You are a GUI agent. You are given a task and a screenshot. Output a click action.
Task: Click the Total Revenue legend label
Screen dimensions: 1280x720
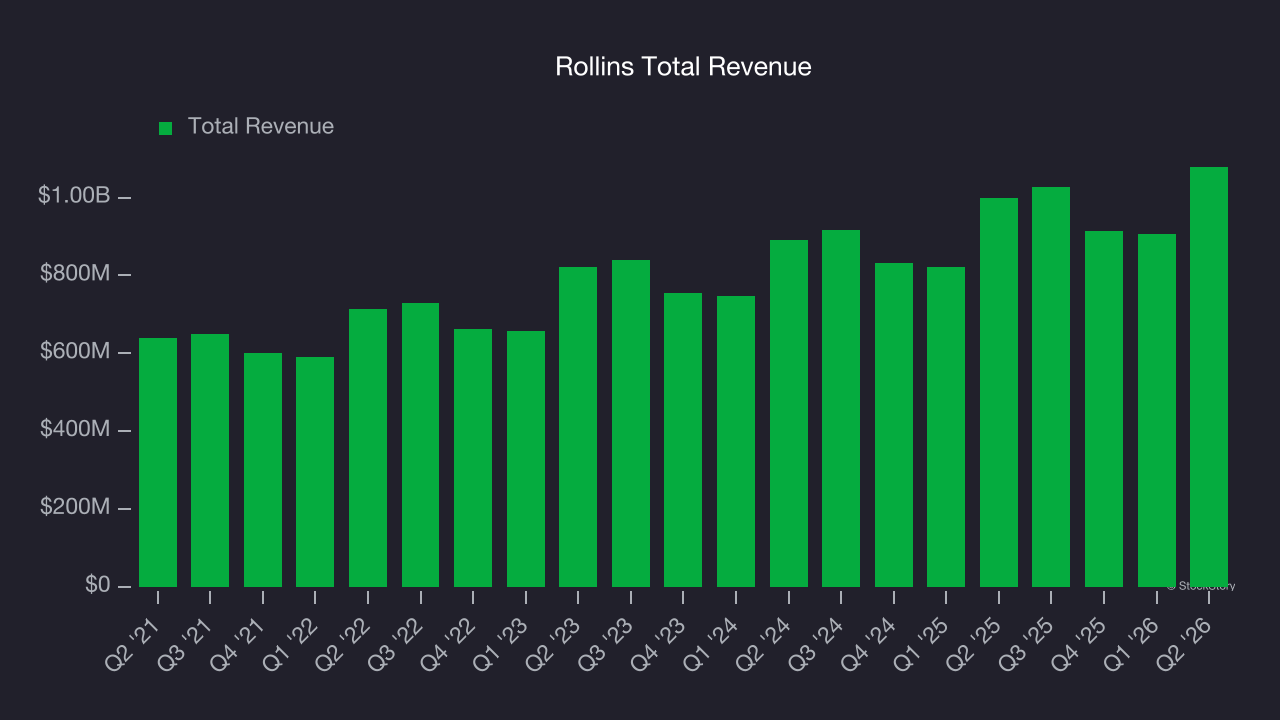(x=261, y=127)
